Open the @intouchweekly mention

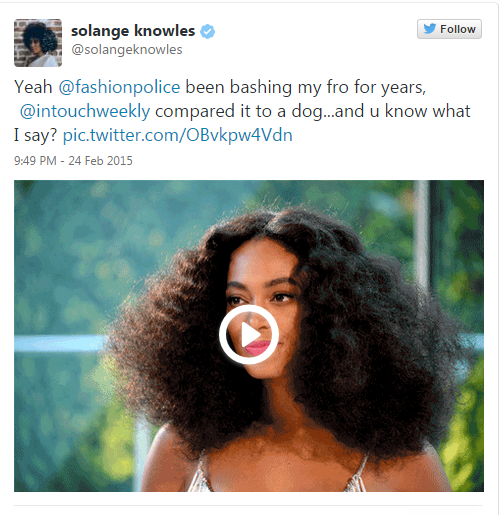(x=85, y=111)
